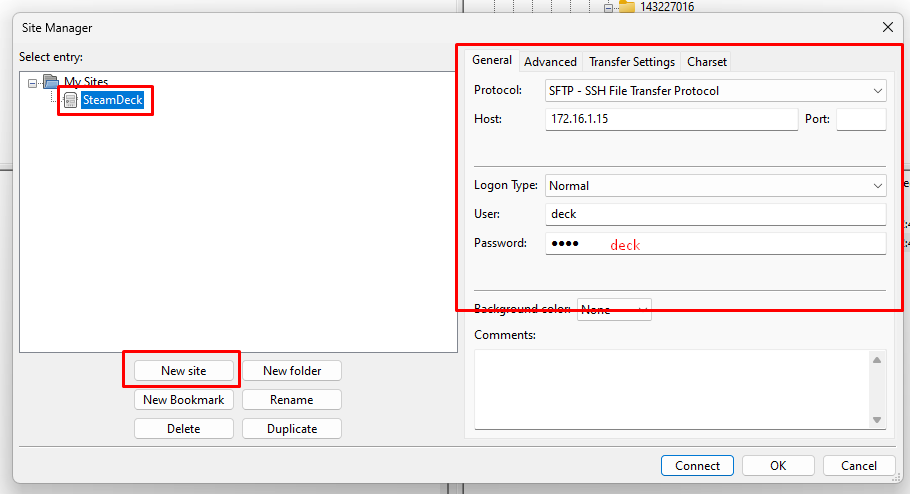
Task: Click the New site button
Action: pyautogui.click(x=184, y=371)
